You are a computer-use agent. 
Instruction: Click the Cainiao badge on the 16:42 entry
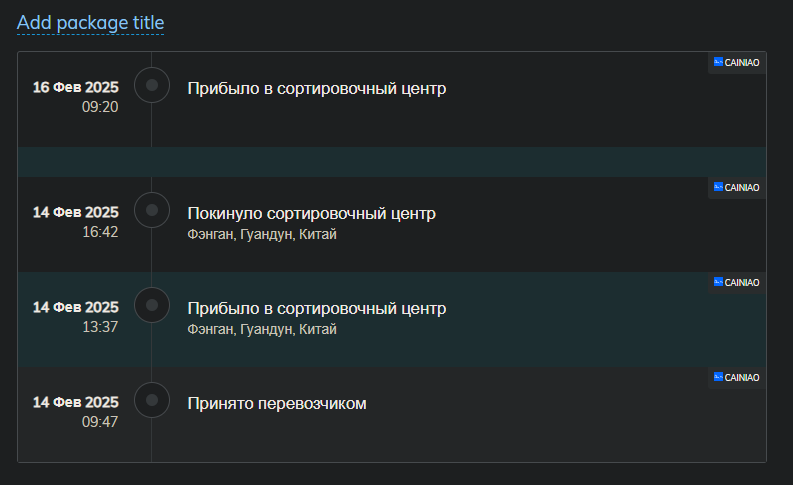click(x=737, y=188)
